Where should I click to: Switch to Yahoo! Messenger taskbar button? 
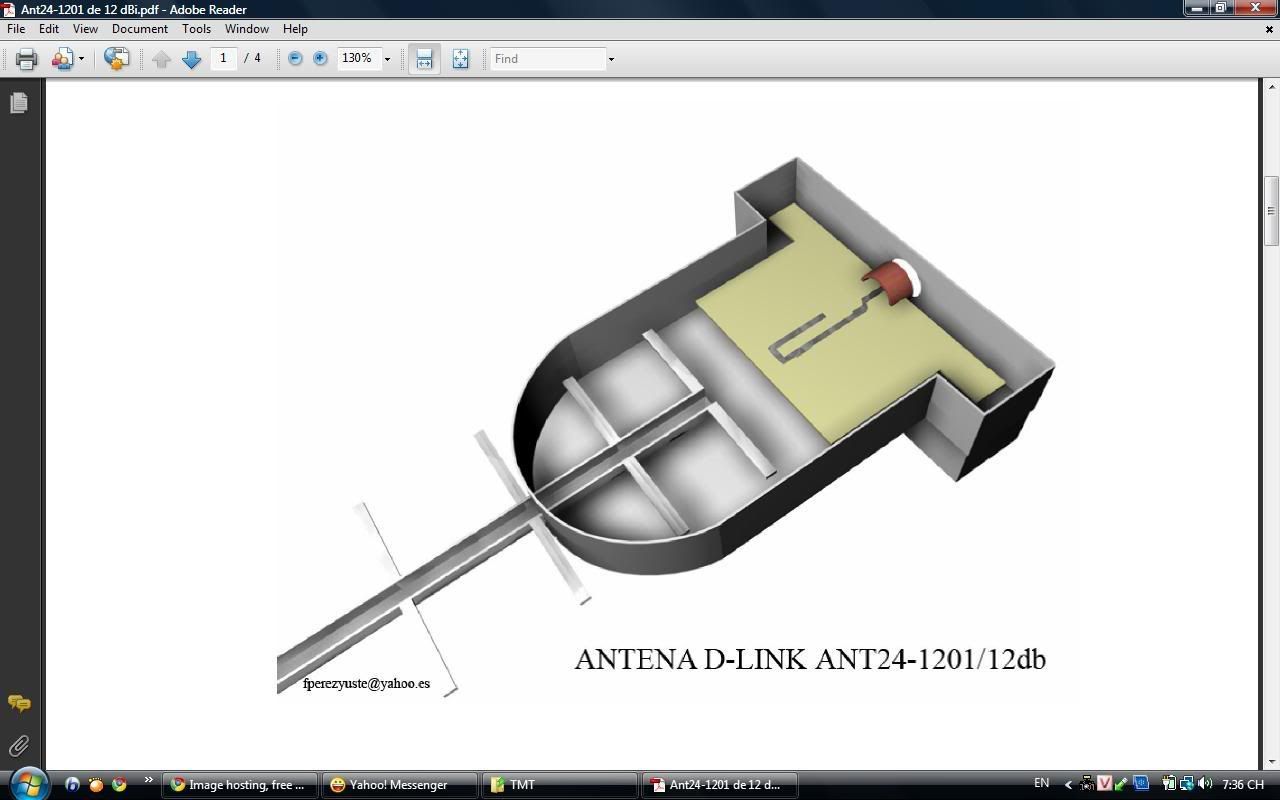(398, 785)
